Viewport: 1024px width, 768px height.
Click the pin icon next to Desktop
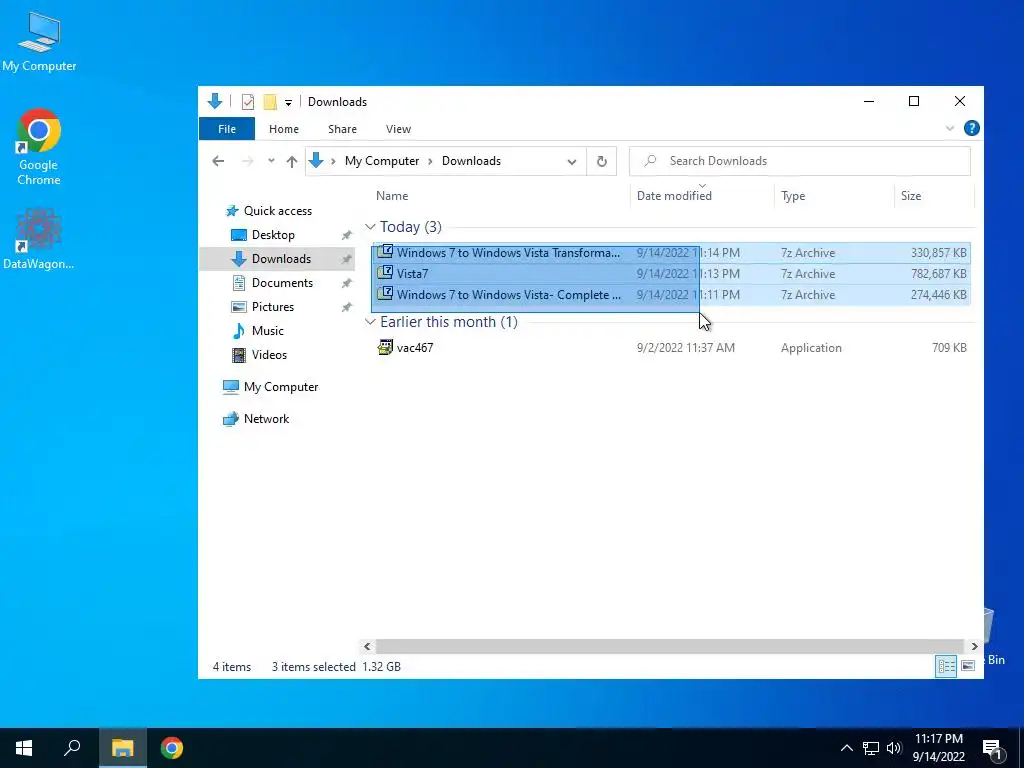pos(346,235)
